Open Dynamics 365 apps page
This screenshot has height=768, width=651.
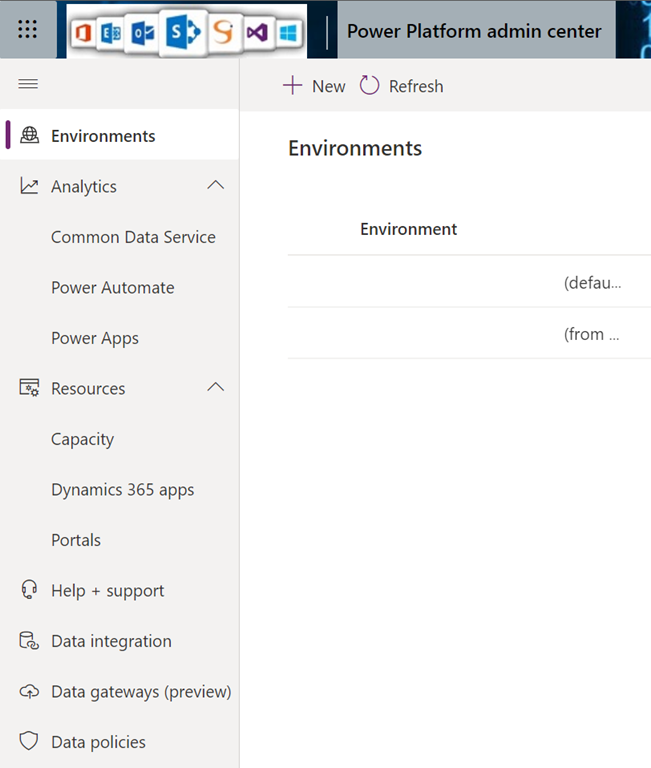pos(122,490)
